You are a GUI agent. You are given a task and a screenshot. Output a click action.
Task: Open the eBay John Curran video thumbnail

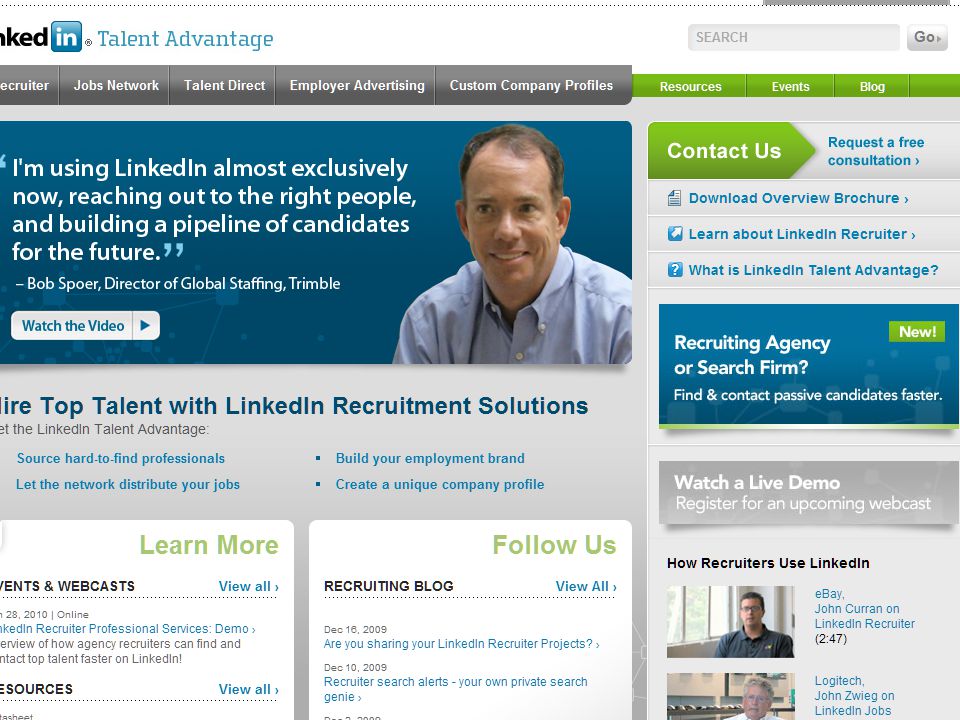pos(730,621)
